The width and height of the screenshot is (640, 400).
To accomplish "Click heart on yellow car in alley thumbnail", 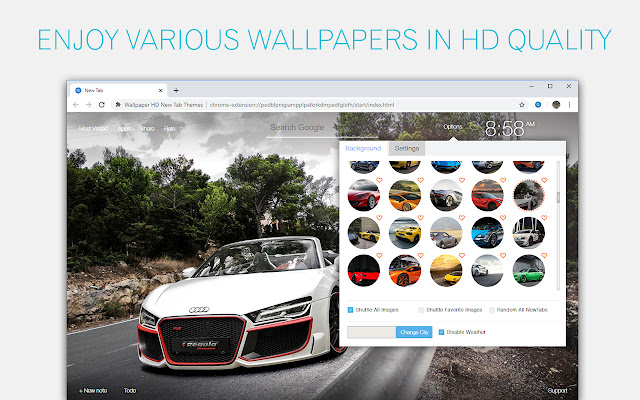I will [379, 218].
